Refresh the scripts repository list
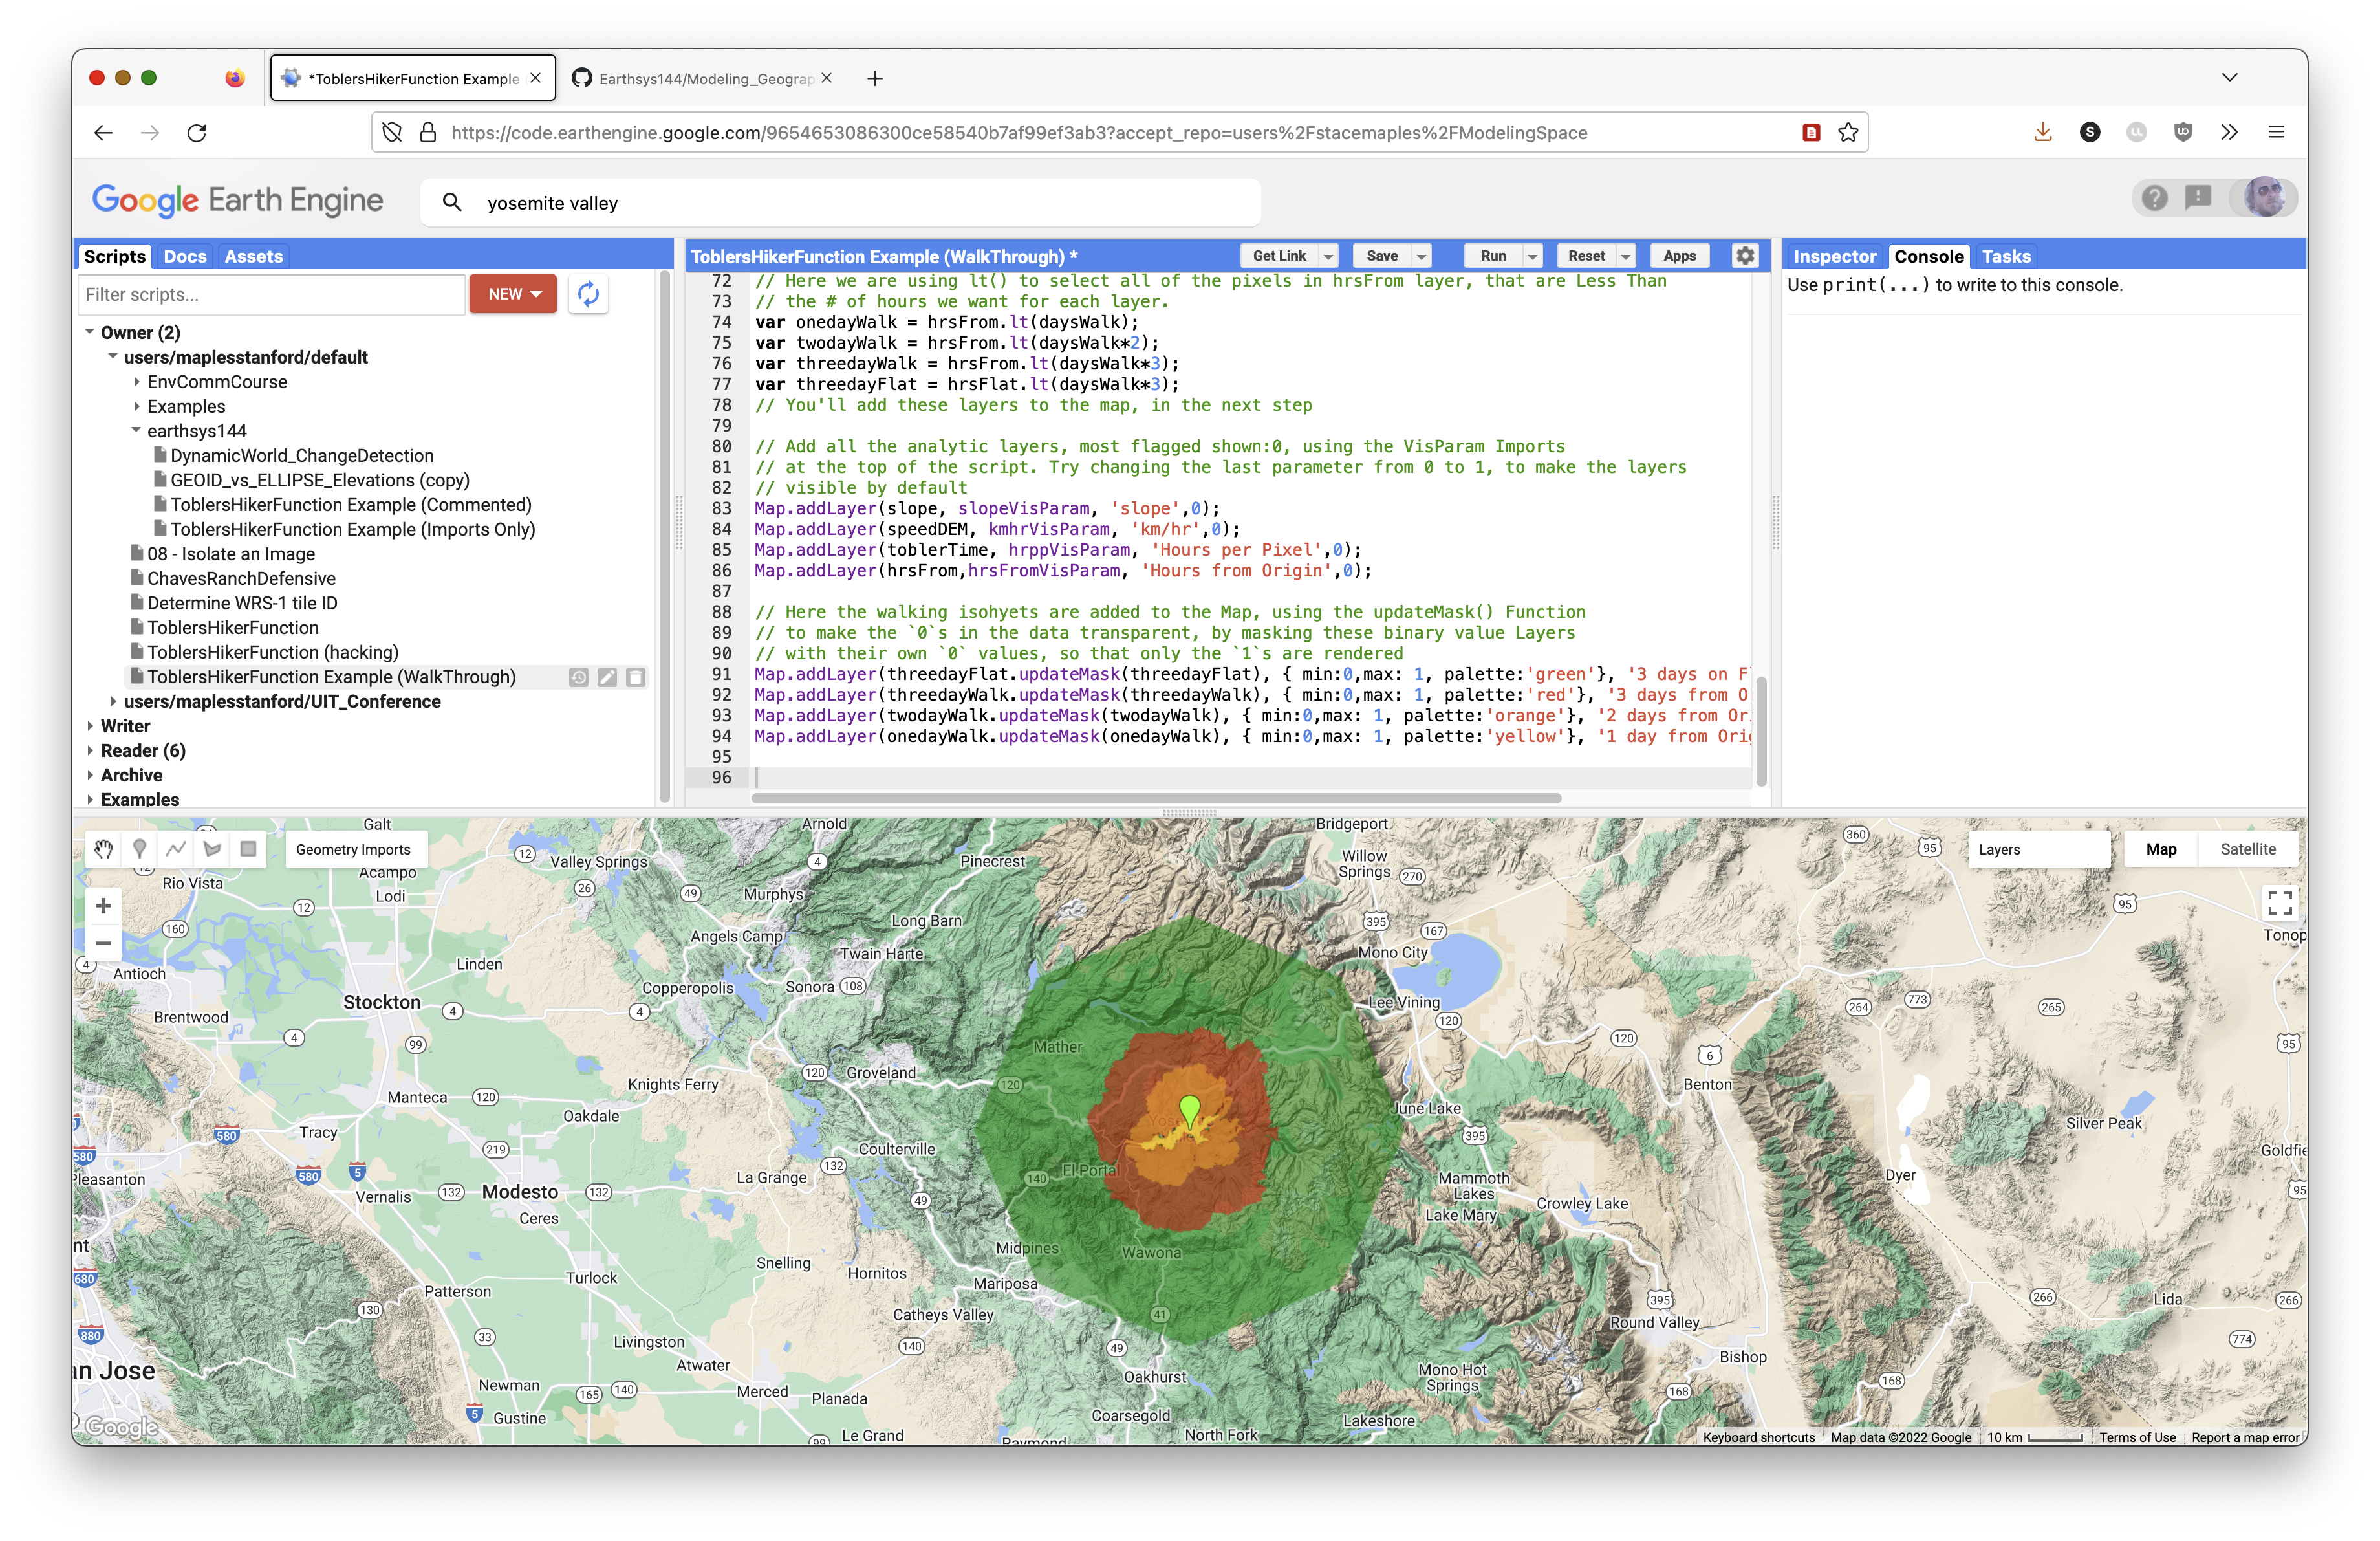The image size is (2380, 1541). coord(588,294)
